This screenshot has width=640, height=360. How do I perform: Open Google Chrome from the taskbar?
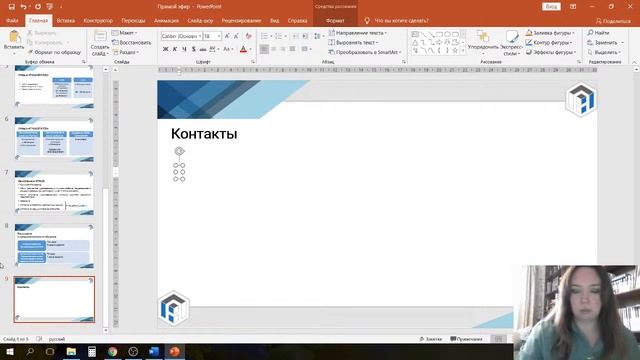click(113, 351)
